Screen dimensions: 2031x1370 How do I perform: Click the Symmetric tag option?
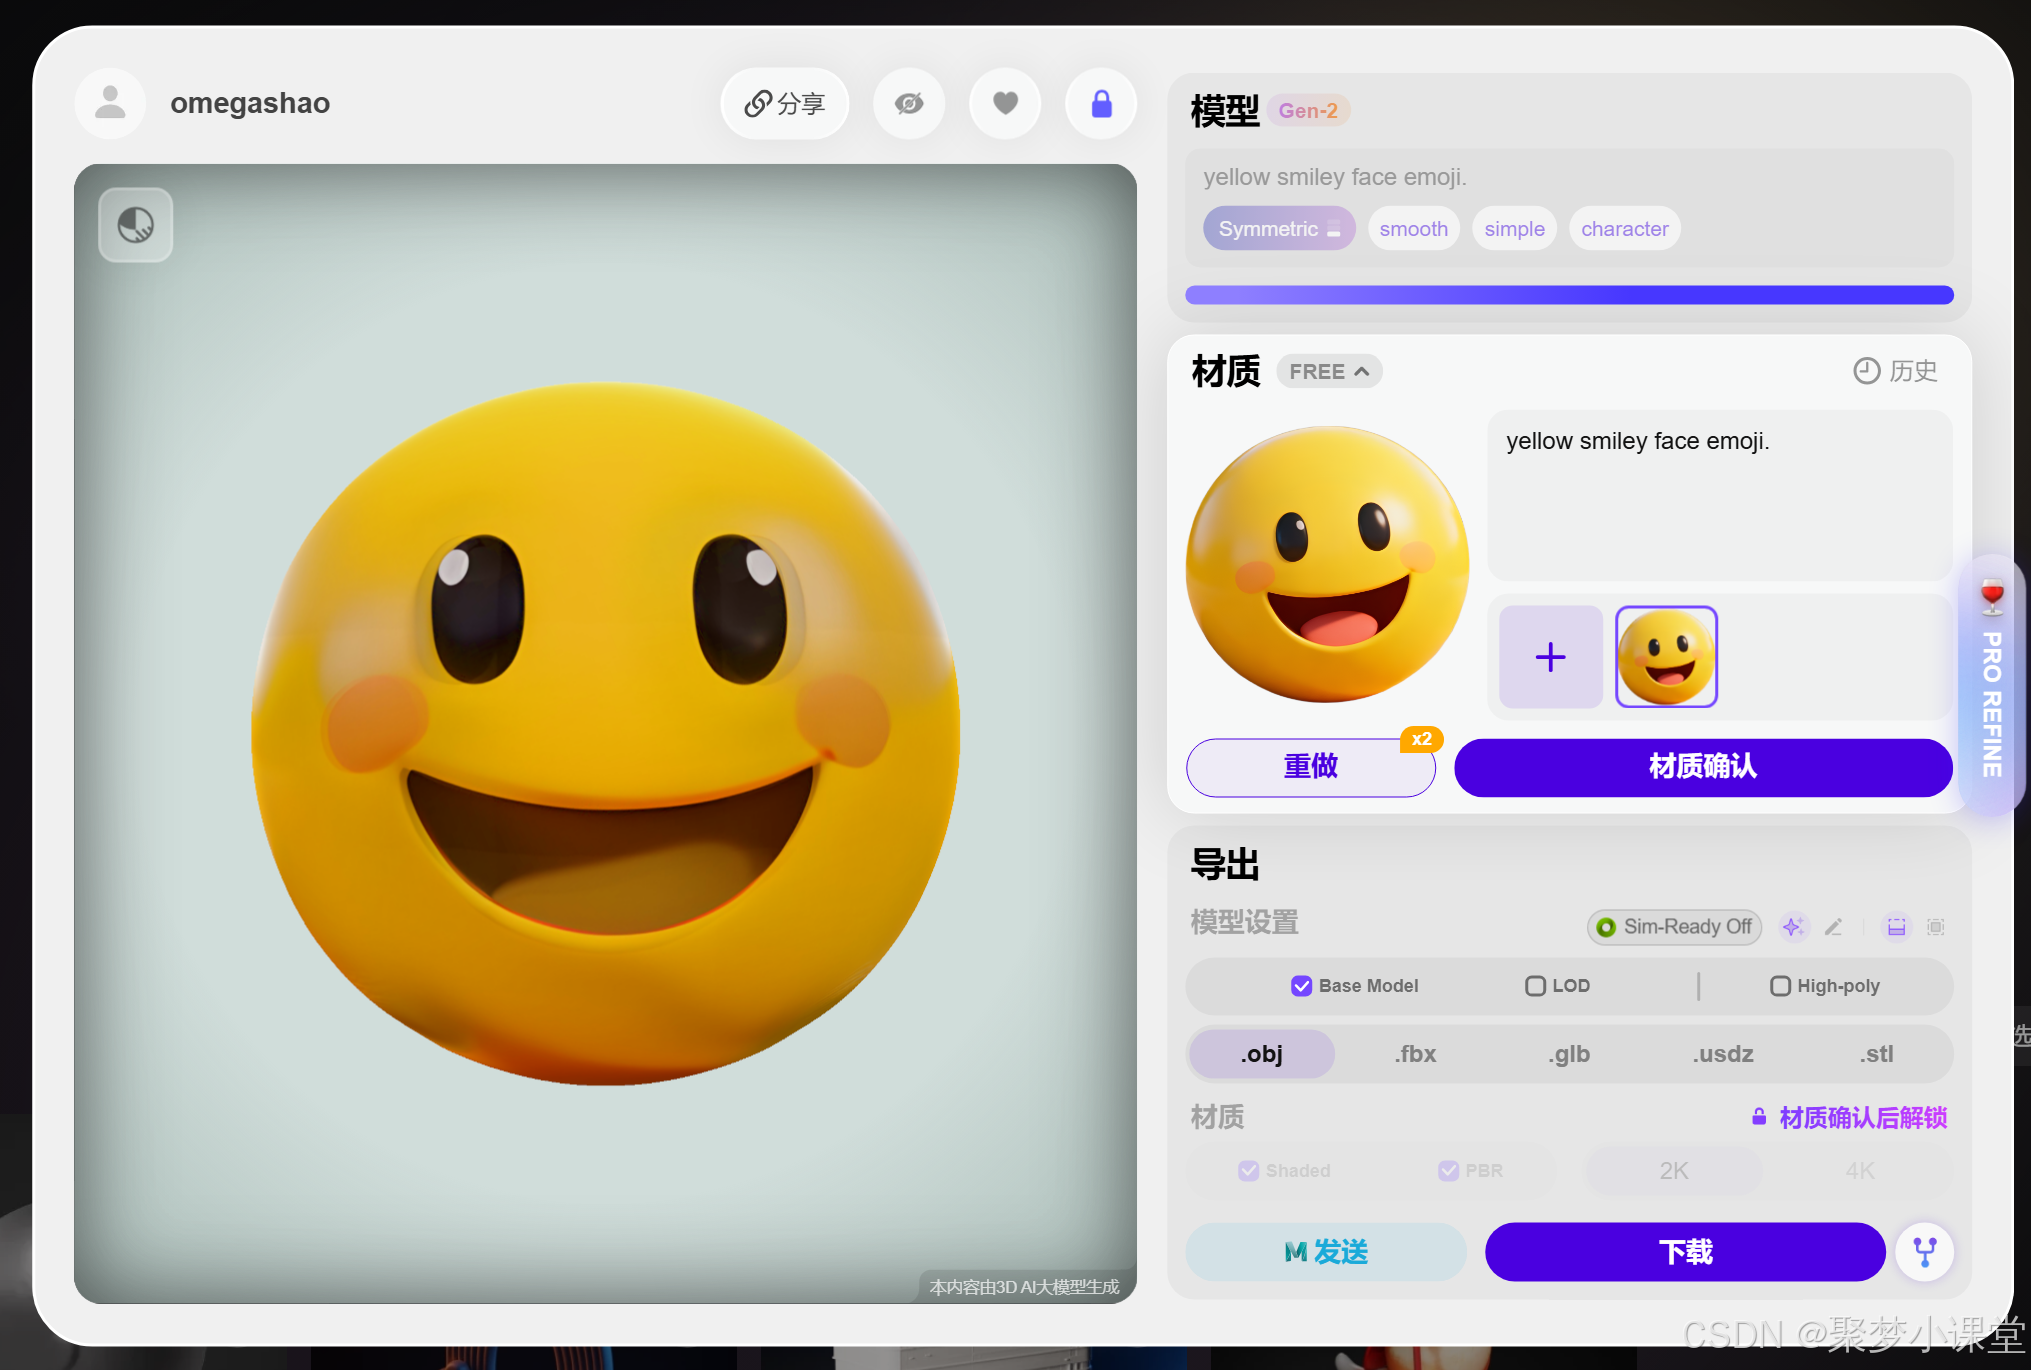click(x=1278, y=229)
